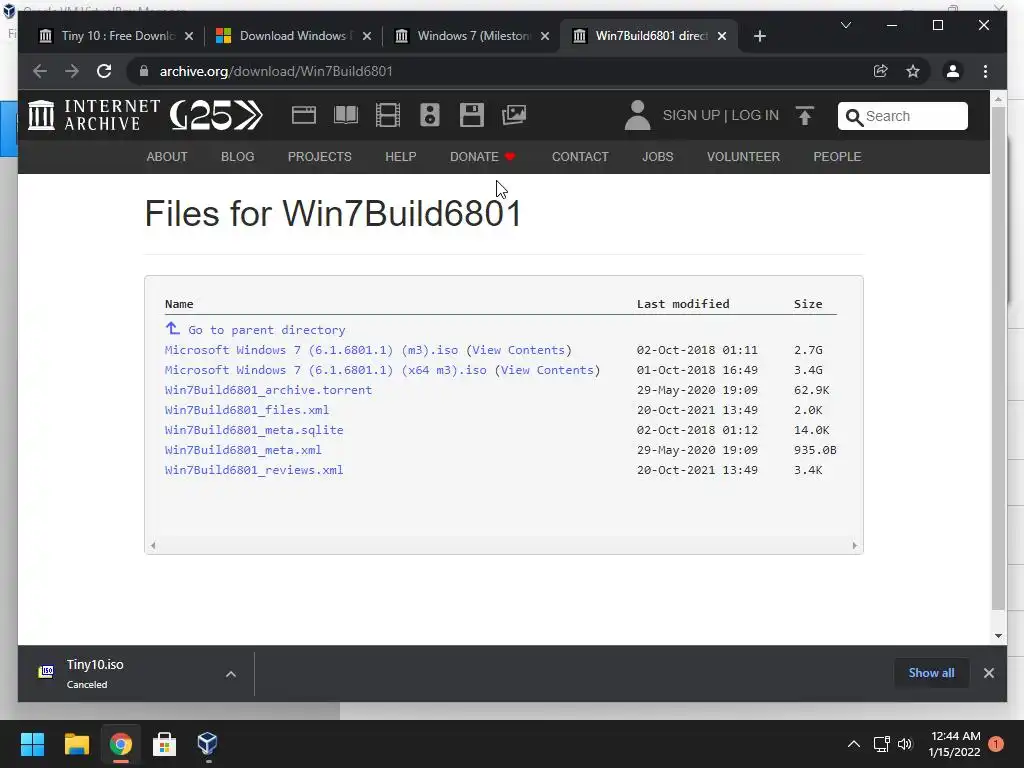
Task: Open the volume control in tray
Action: click(x=905, y=744)
